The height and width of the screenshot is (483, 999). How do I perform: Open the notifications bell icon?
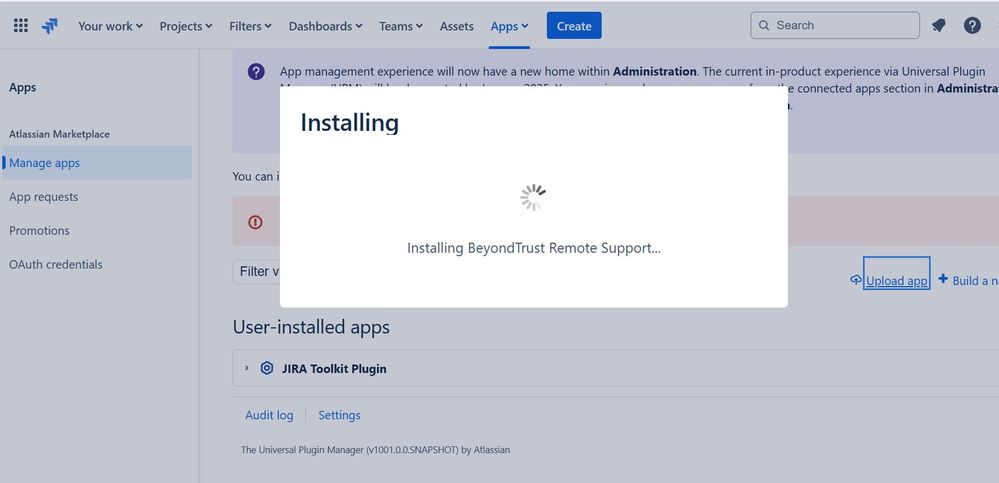coord(938,25)
